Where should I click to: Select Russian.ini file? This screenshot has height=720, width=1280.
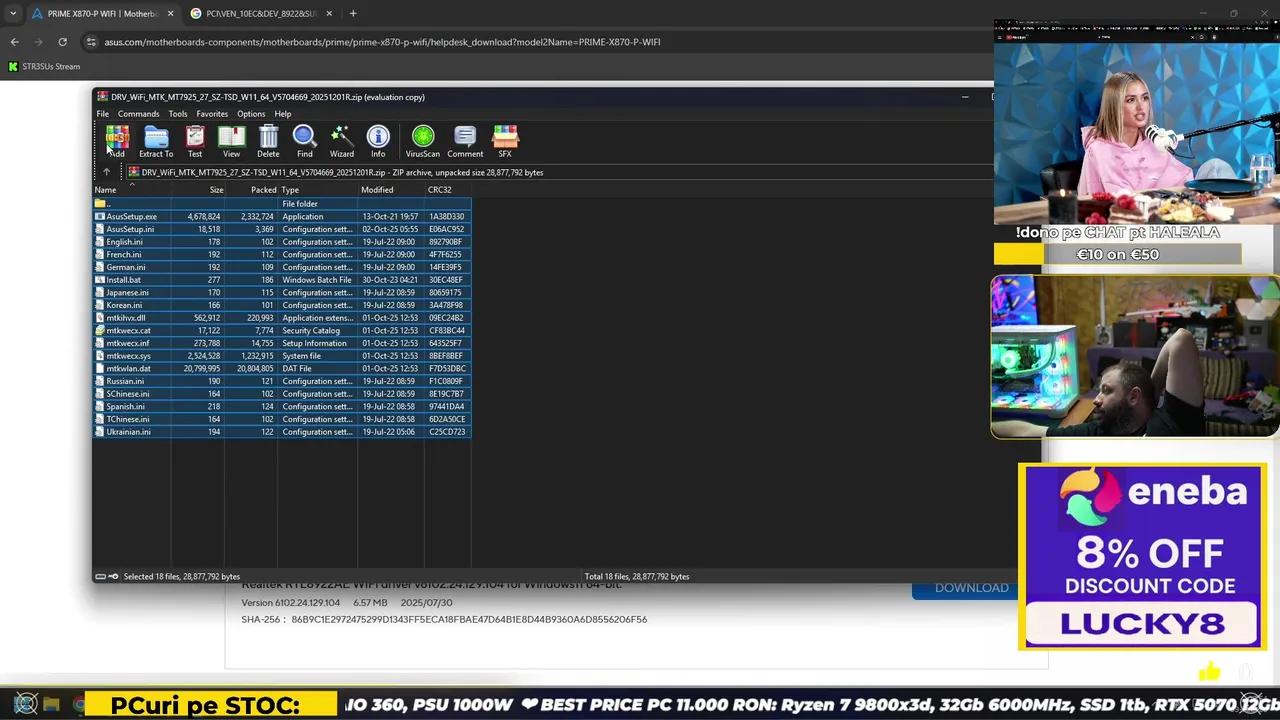point(282,381)
